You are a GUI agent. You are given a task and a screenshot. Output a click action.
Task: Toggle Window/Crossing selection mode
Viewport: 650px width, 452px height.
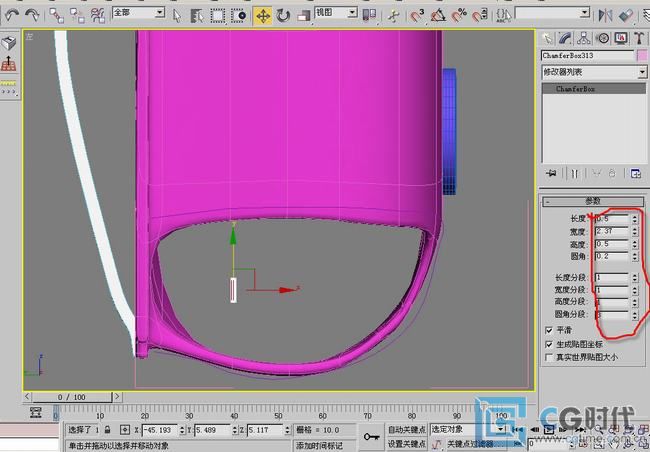239,16
